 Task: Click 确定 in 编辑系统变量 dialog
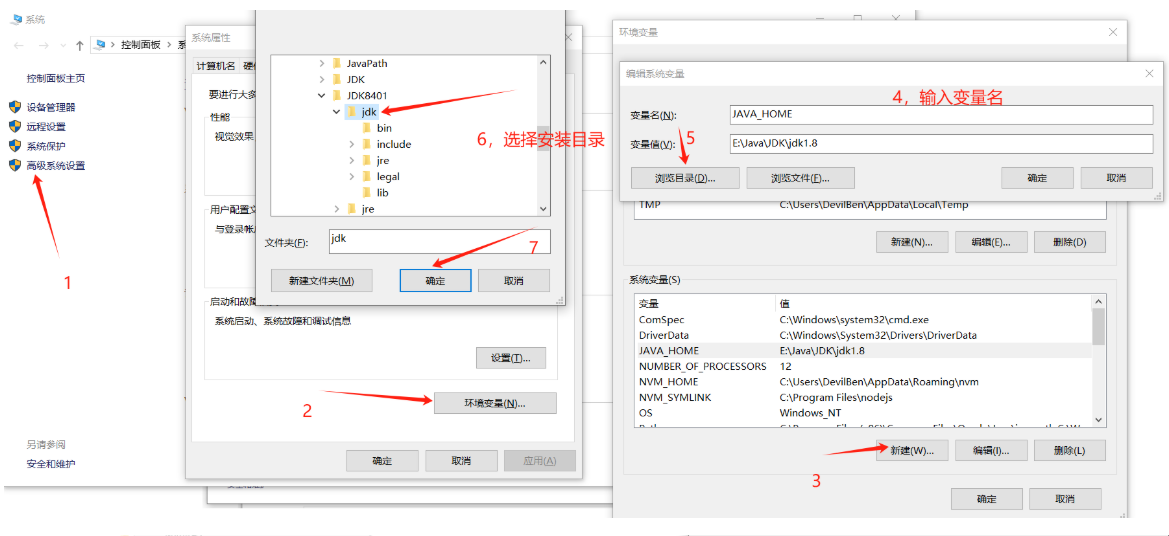tap(1037, 178)
